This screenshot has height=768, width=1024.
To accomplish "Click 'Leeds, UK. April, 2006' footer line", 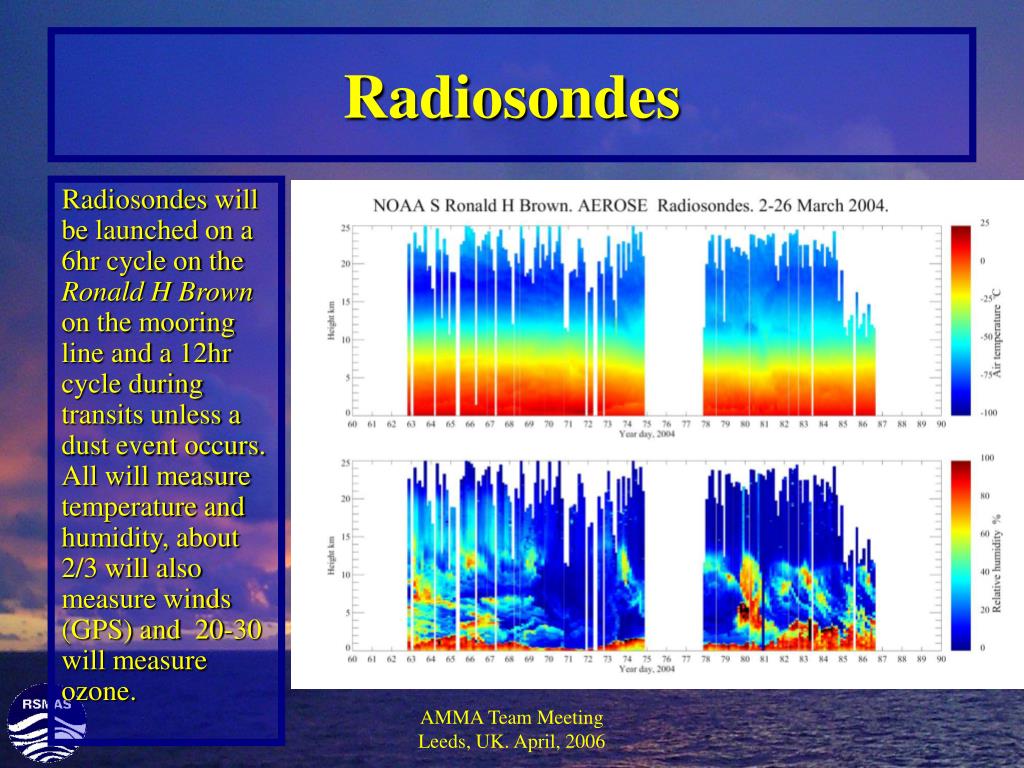I will pyautogui.click(x=511, y=741).
